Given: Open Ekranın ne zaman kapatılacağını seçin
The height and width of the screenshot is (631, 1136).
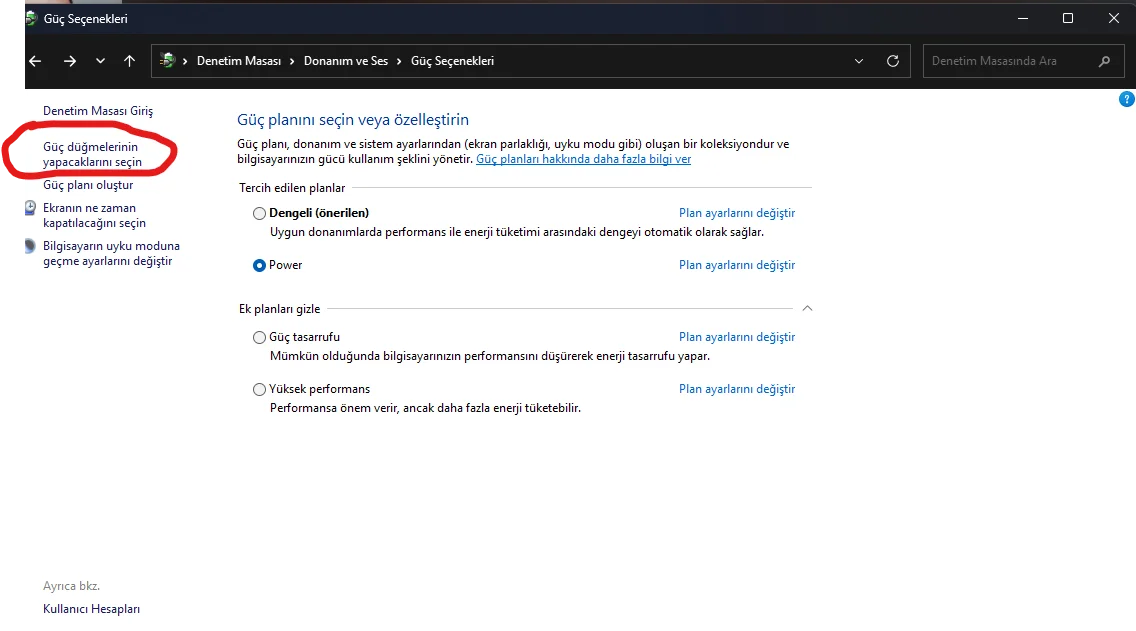Looking at the screenshot, I should click(94, 215).
